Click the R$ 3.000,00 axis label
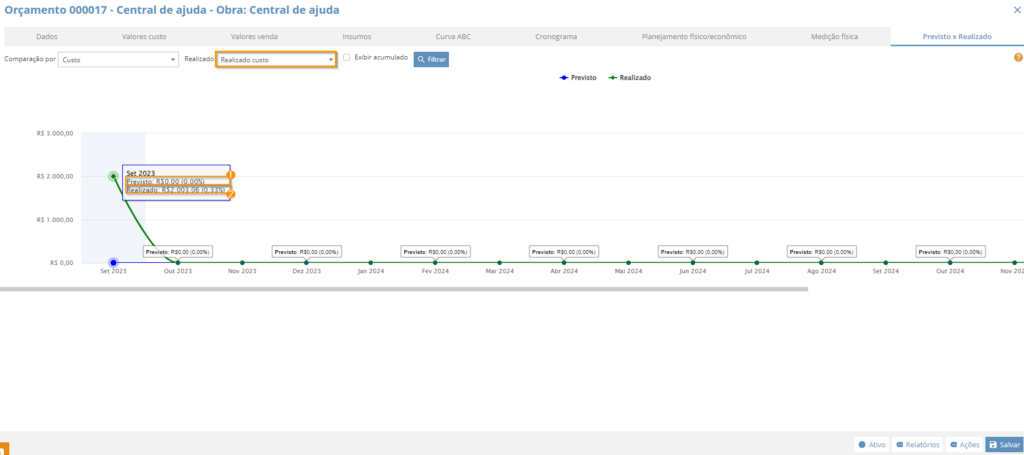Screen dimensions: 1024x455 [55, 133]
